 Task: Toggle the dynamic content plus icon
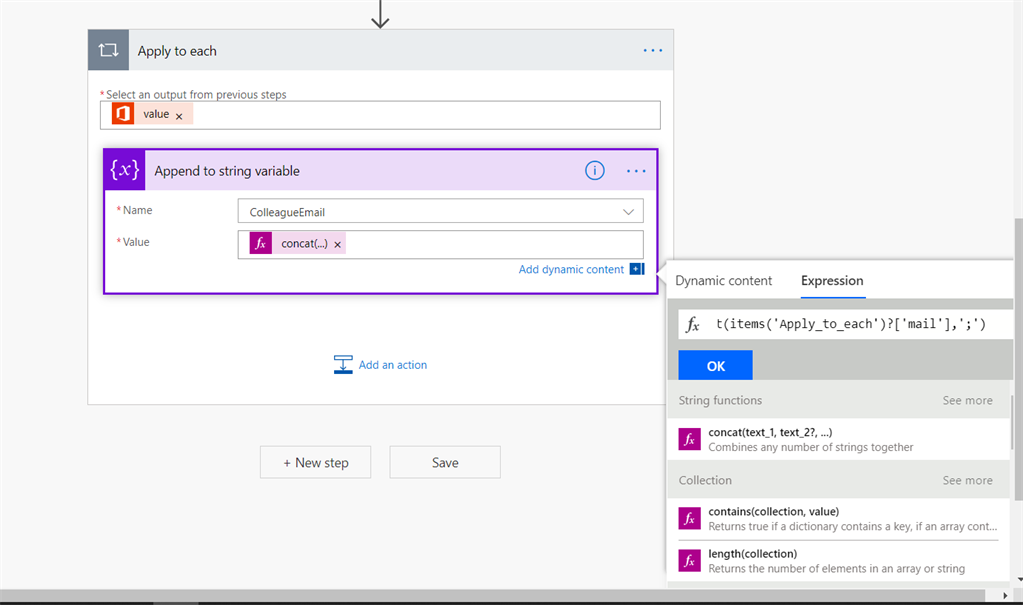pos(636,269)
